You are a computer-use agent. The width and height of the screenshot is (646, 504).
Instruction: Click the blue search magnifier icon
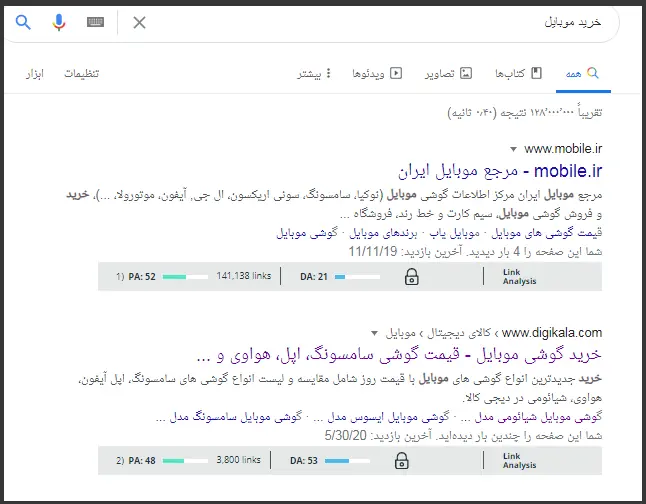(23, 22)
